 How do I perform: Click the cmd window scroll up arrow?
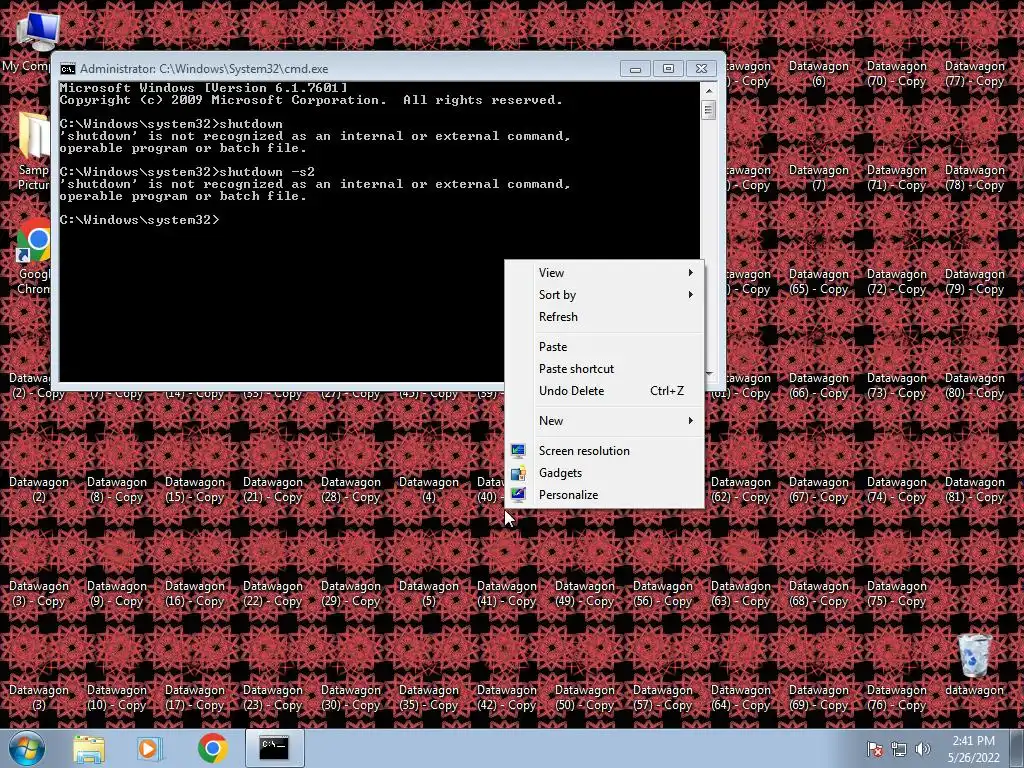[x=709, y=90]
